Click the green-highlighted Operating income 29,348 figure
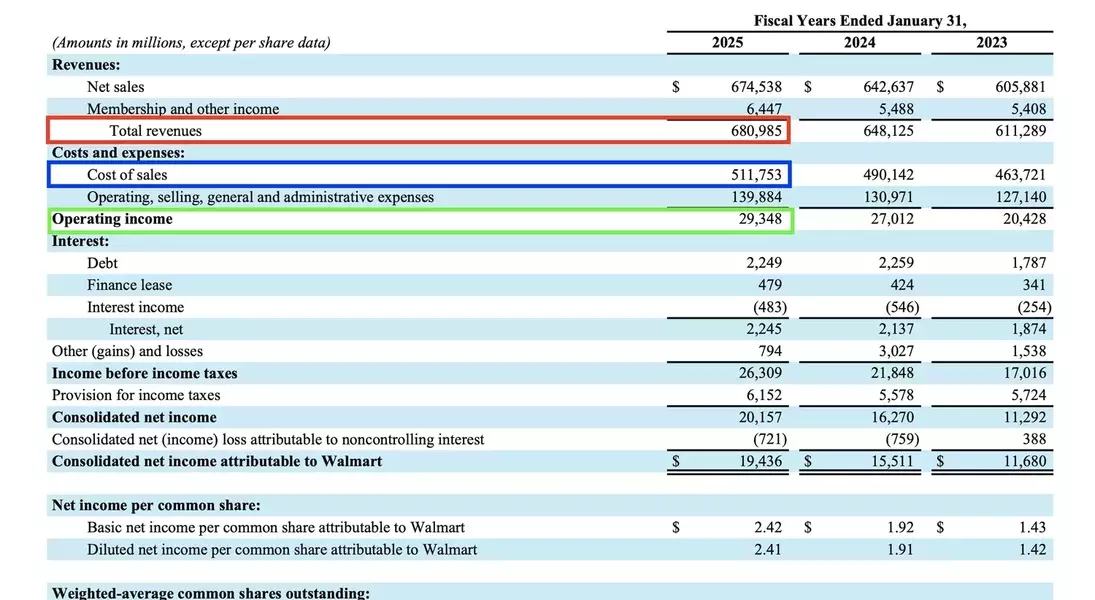The width and height of the screenshot is (1095, 600). point(760,219)
